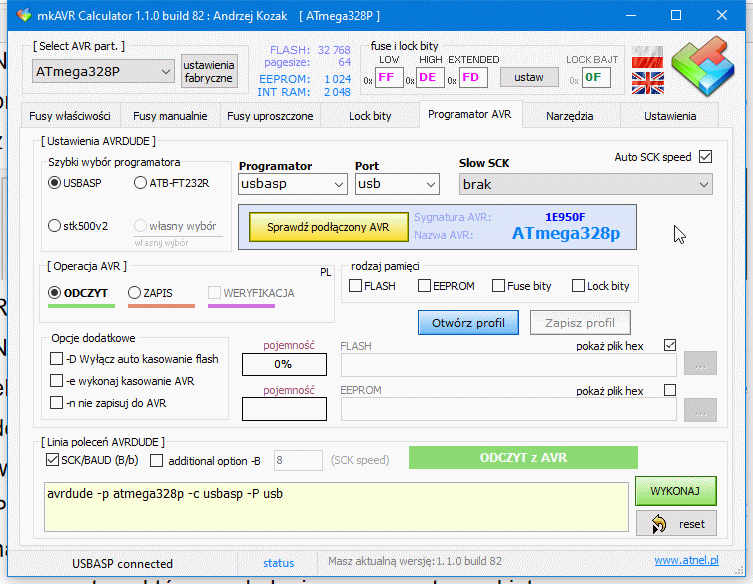The width and height of the screenshot is (753, 584).
Task: Open the Lock bity tab
Action: click(x=370, y=116)
